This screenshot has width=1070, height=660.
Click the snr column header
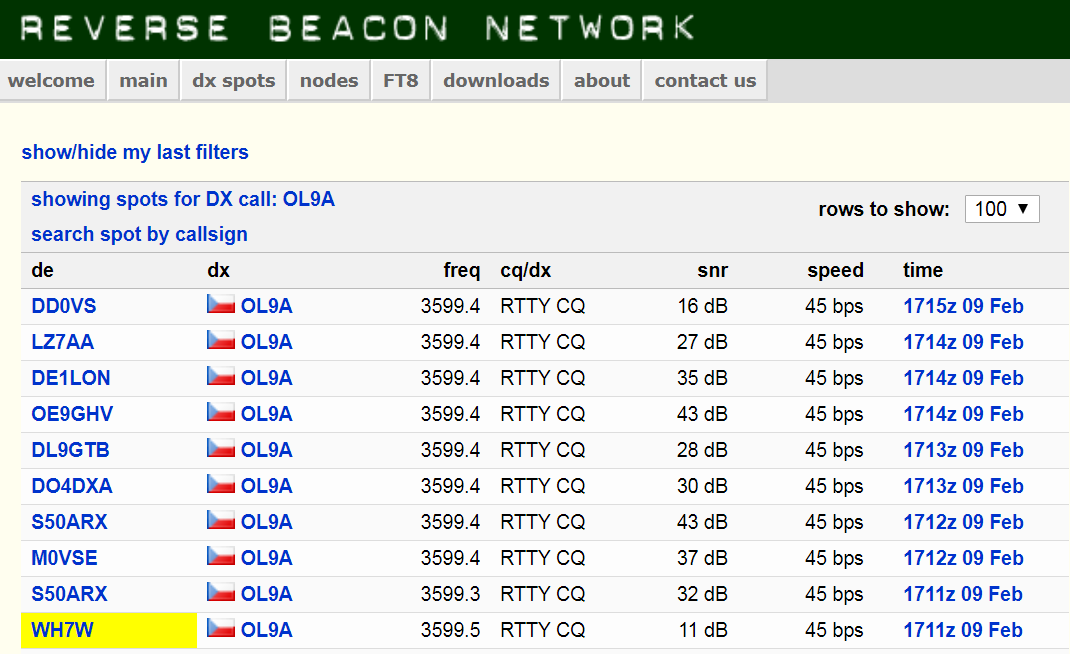coord(712,270)
